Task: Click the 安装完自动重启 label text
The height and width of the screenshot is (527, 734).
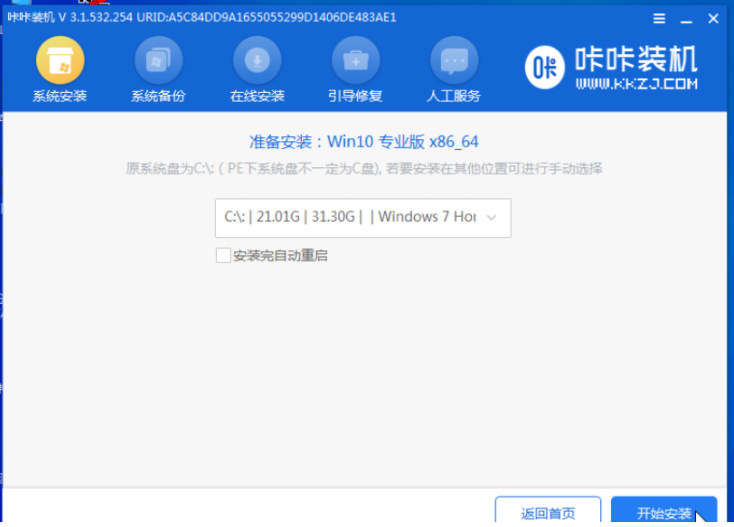Action: click(280, 255)
